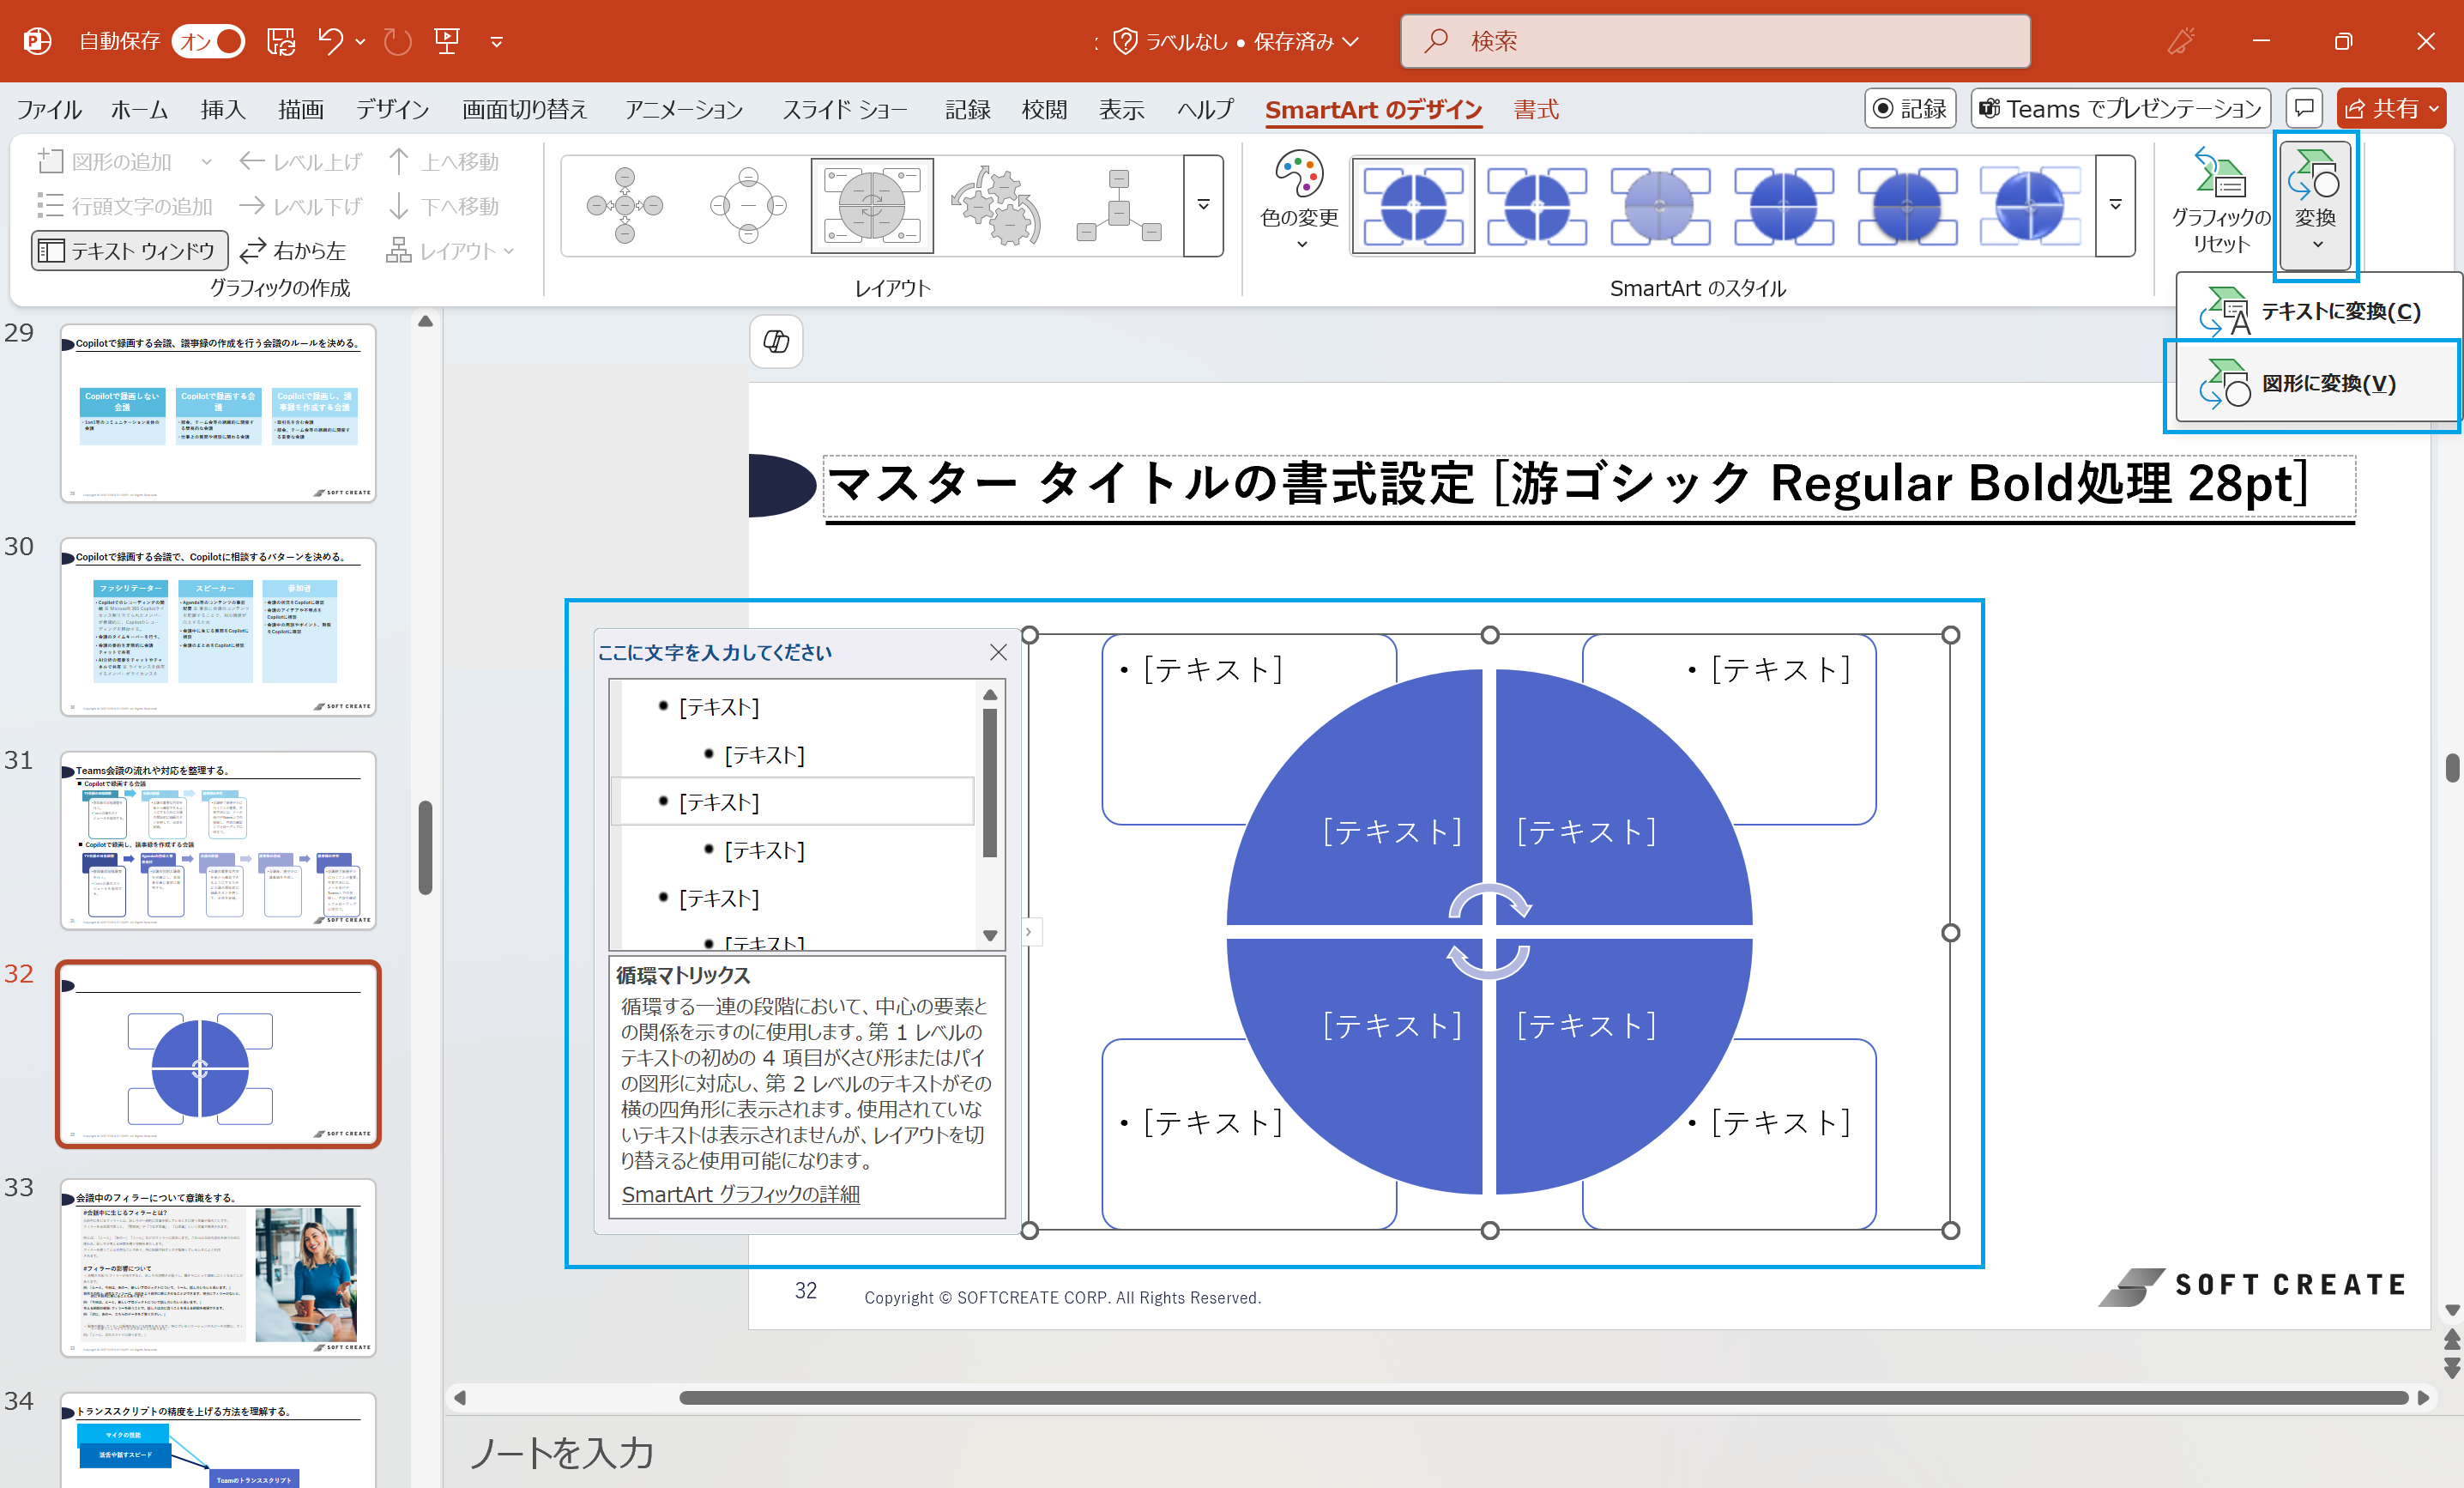
Task: Select fifth SmartArt style thumbnail
Action: pos(1907,205)
